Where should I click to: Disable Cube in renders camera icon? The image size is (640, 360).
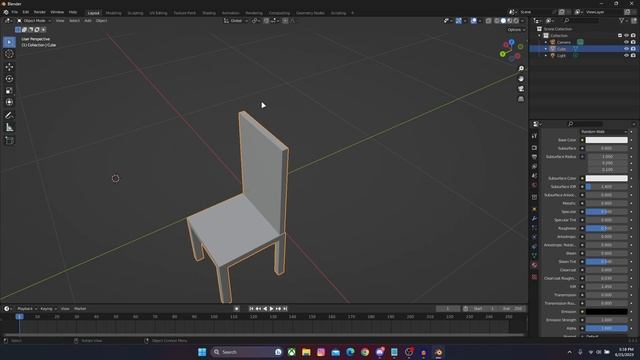click(x=633, y=49)
